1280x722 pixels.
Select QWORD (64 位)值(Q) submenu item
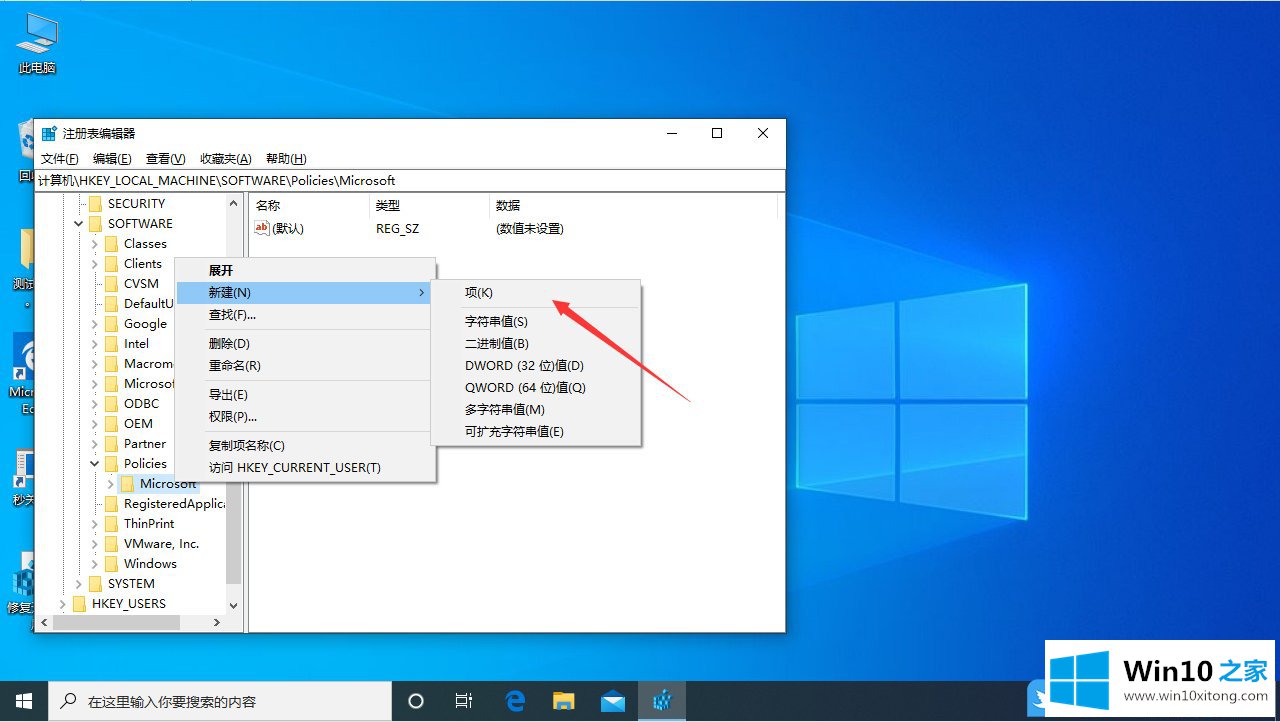(x=536, y=388)
